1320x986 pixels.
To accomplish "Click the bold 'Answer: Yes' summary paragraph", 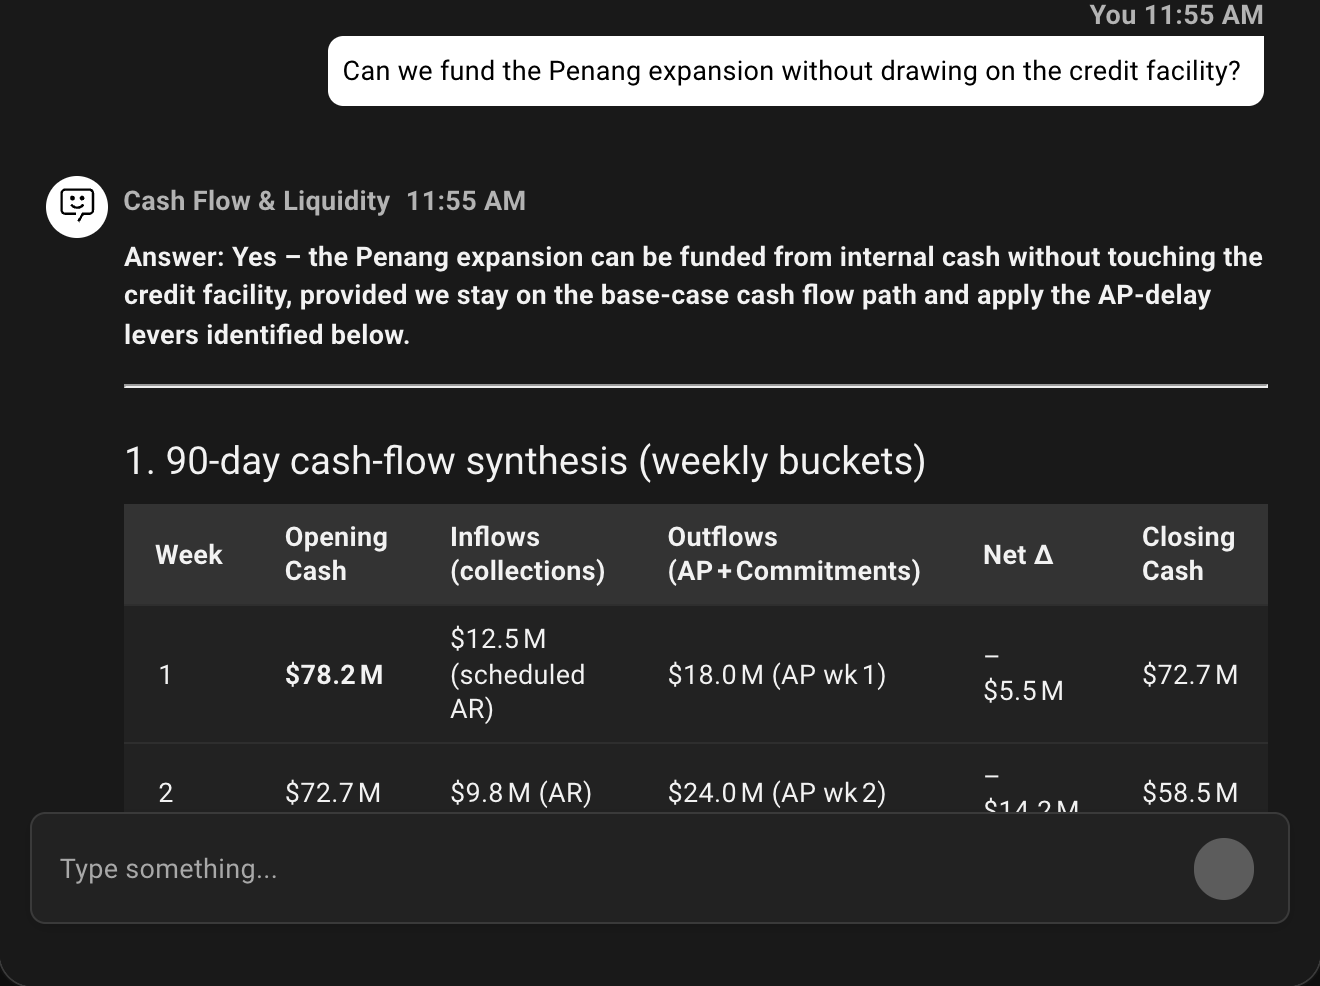I will (693, 296).
